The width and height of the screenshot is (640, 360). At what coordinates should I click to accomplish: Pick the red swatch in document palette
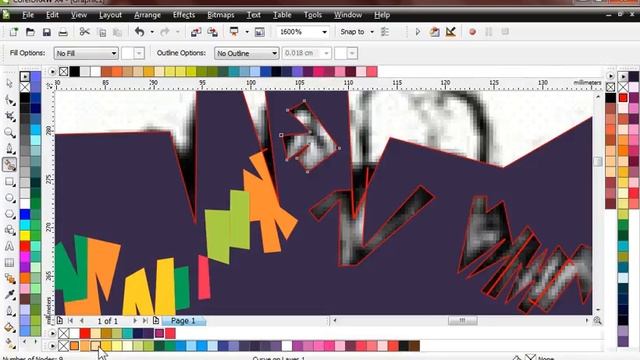tap(85, 333)
